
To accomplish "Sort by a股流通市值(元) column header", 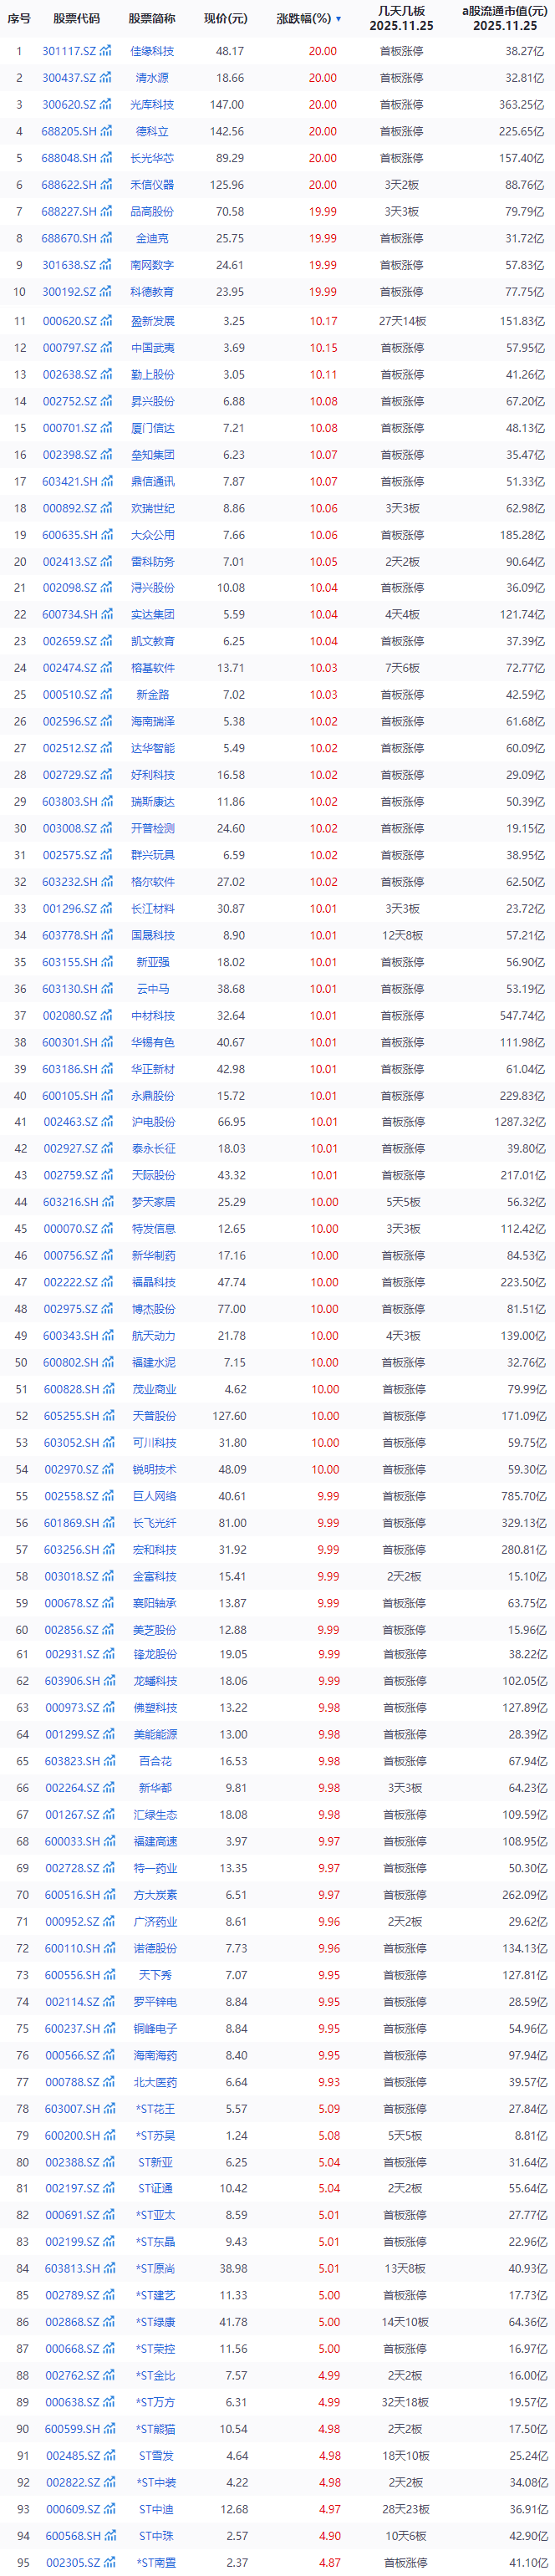I will 504,18.
